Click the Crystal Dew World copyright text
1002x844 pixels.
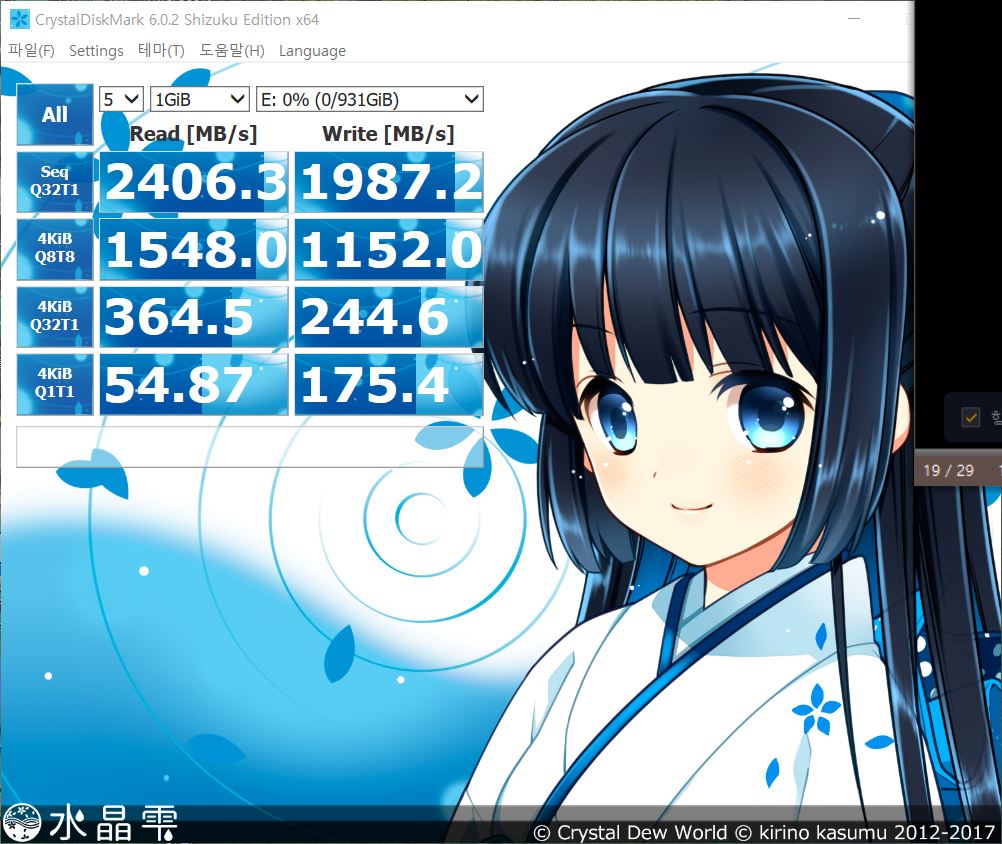point(764,832)
